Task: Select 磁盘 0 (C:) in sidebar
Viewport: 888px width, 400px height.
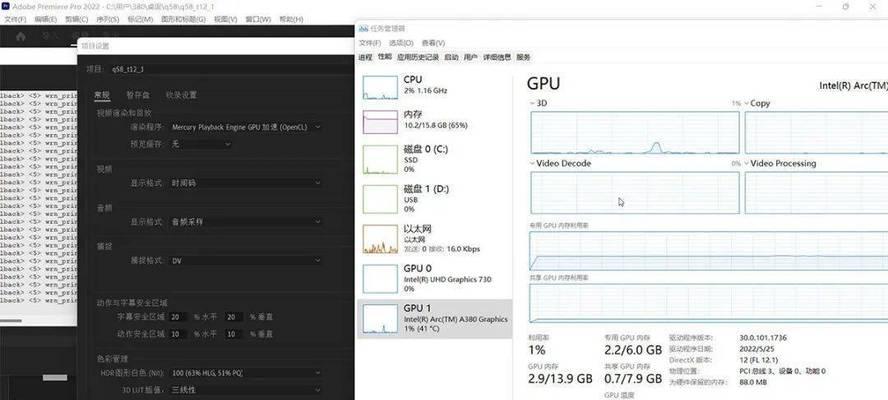Action: point(434,159)
